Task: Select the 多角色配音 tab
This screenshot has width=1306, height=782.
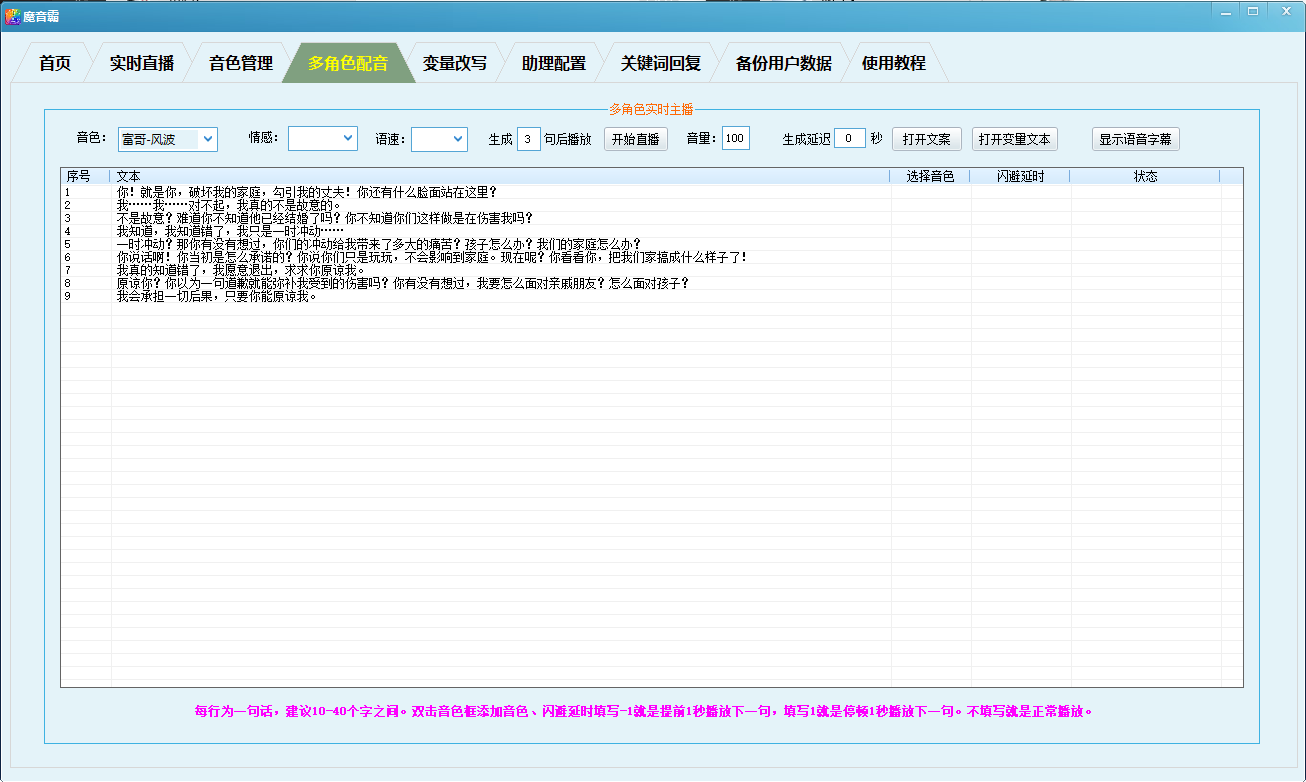Action: click(347, 61)
